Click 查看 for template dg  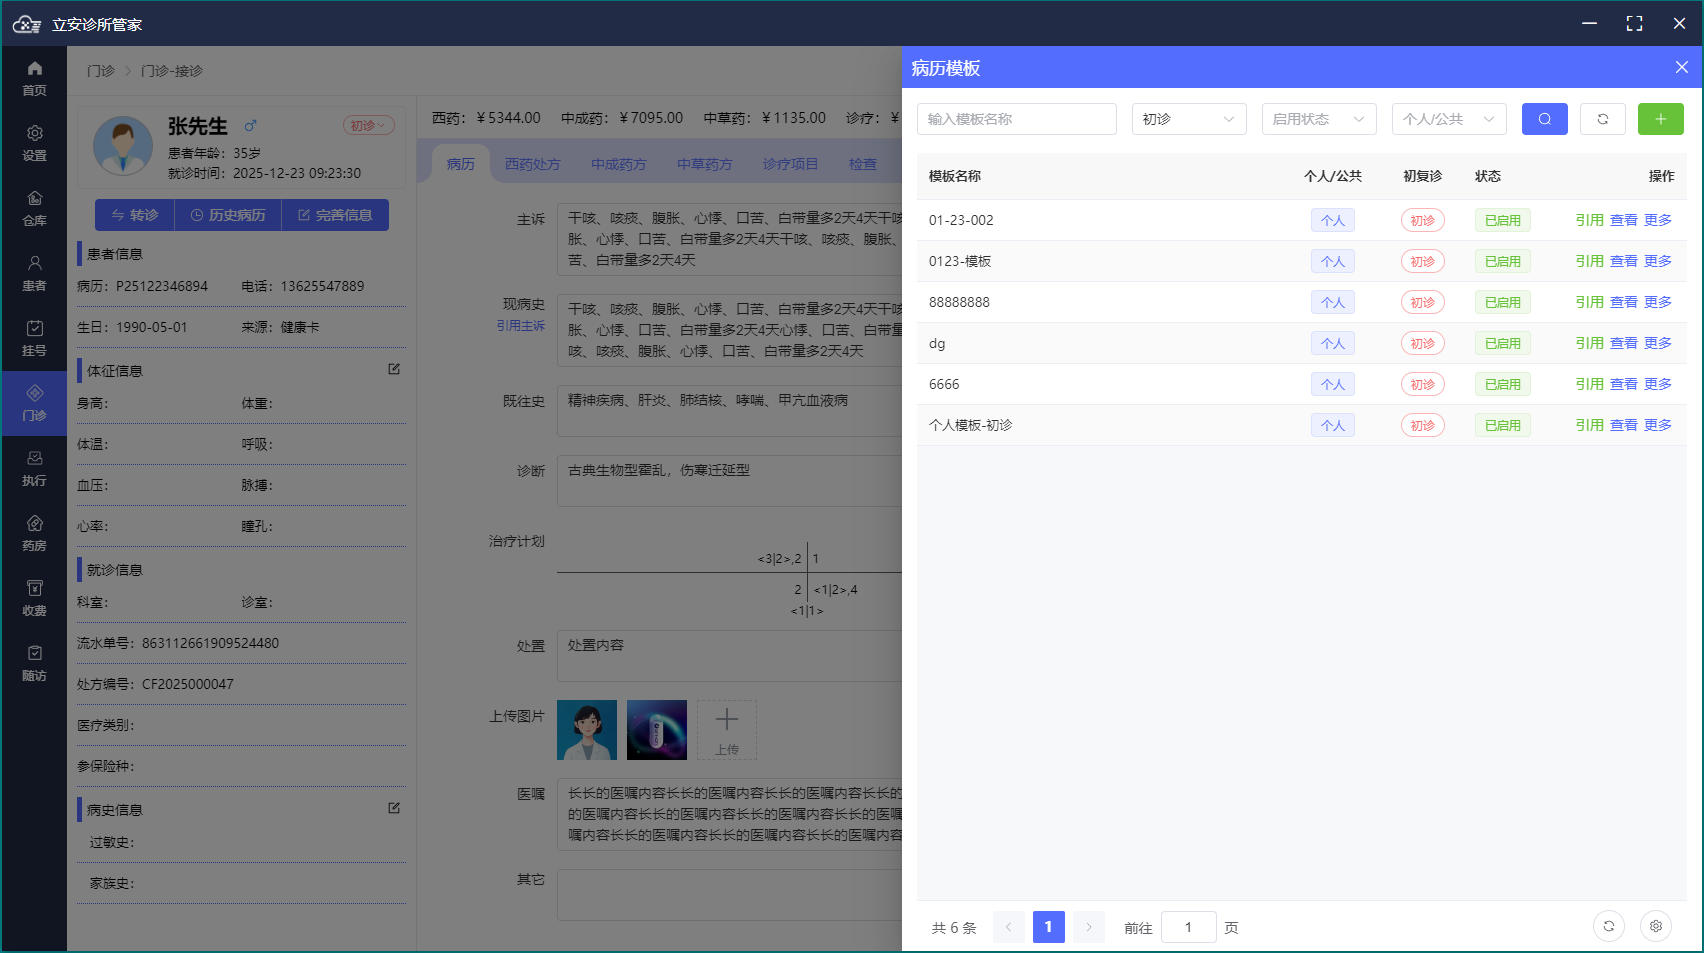point(1623,343)
